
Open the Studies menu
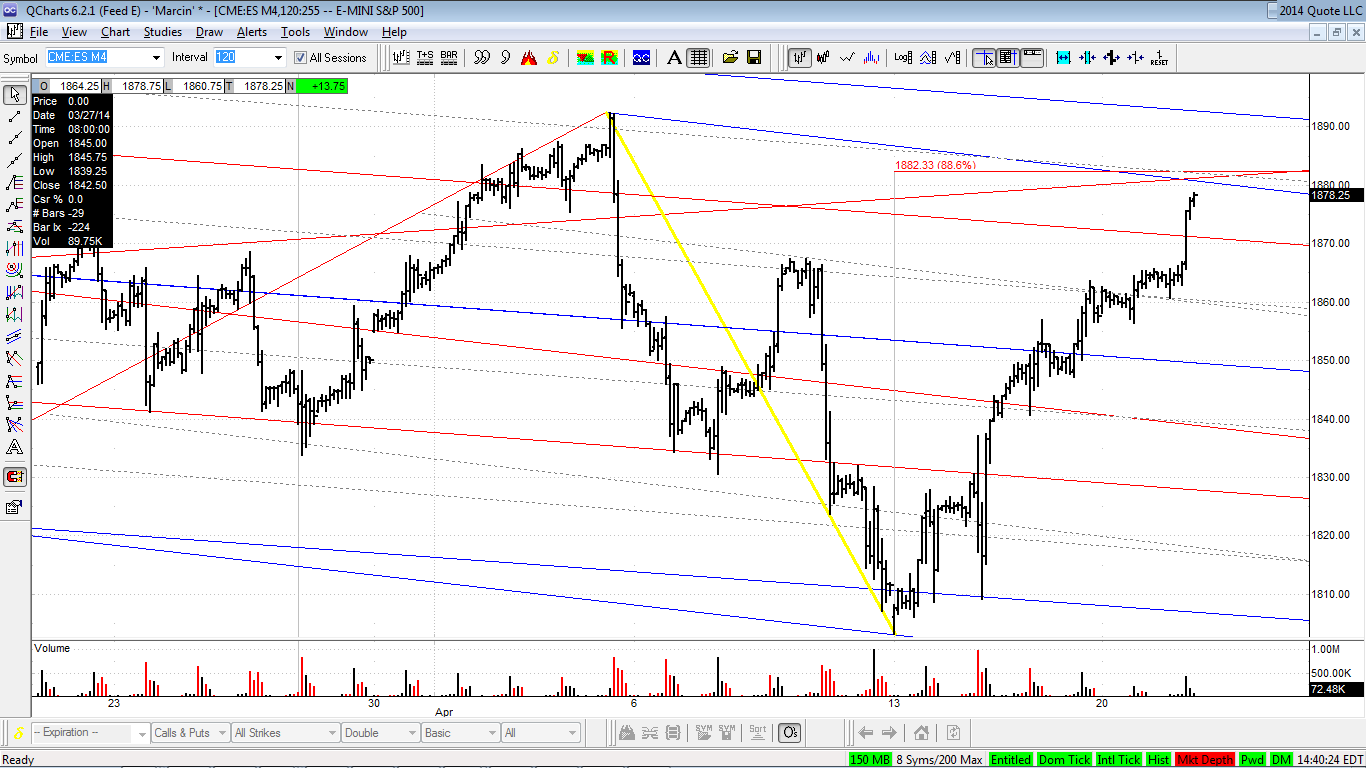tap(163, 32)
